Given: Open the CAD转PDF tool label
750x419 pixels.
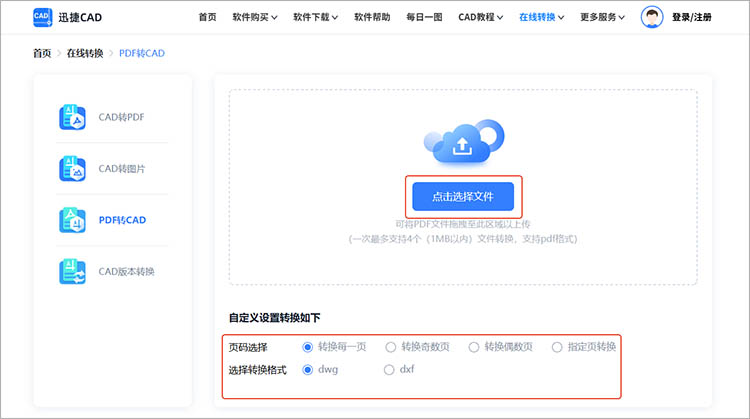Looking at the screenshot, I should tap(121, 117).
